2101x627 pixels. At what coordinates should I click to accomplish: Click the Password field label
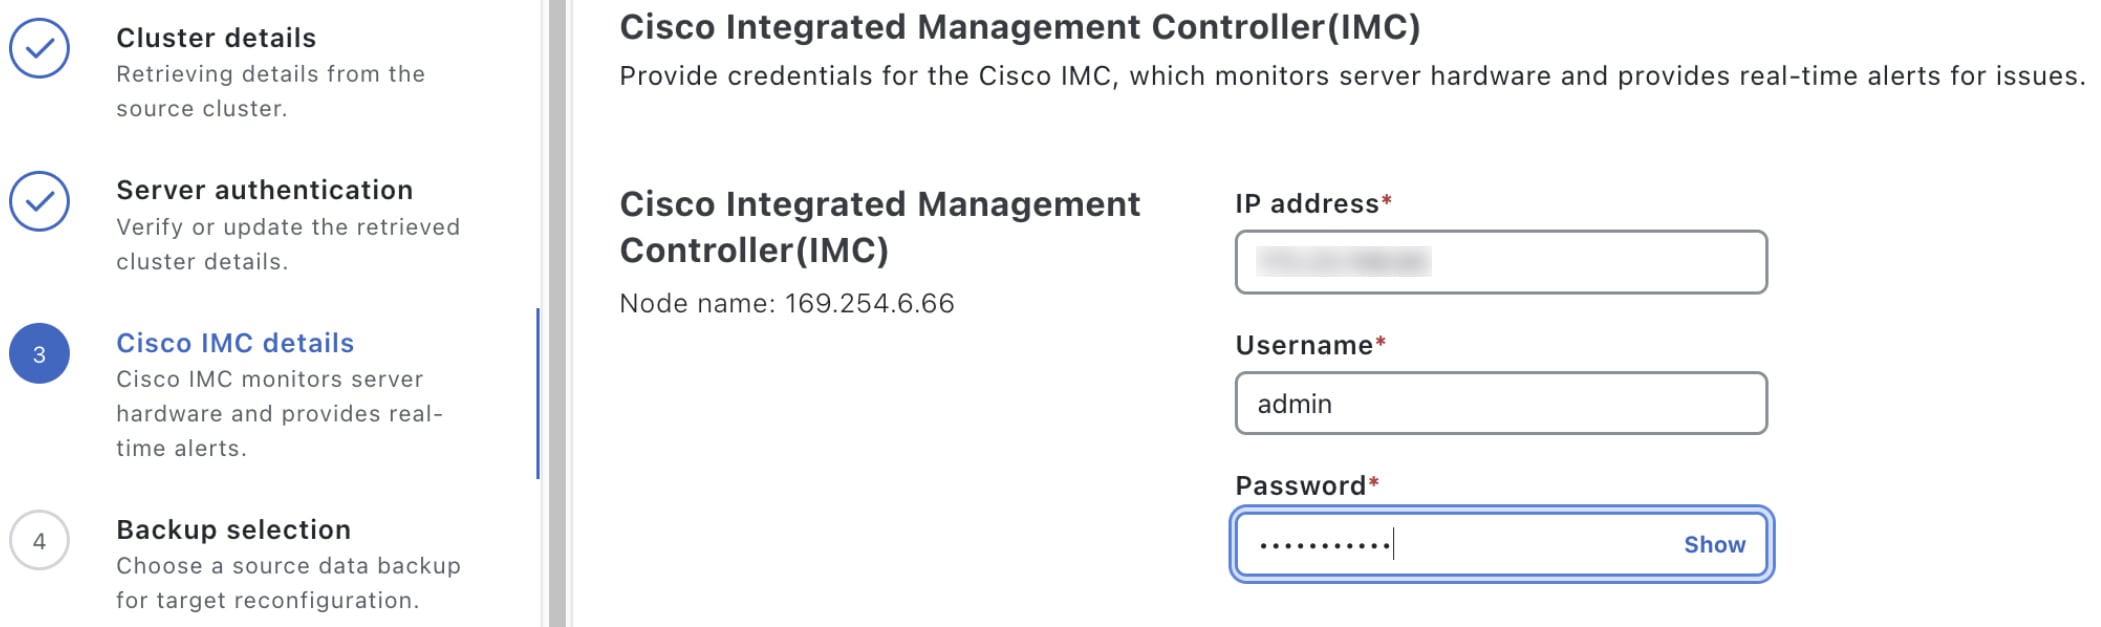pyautogui.click(x=1300, y=486)
